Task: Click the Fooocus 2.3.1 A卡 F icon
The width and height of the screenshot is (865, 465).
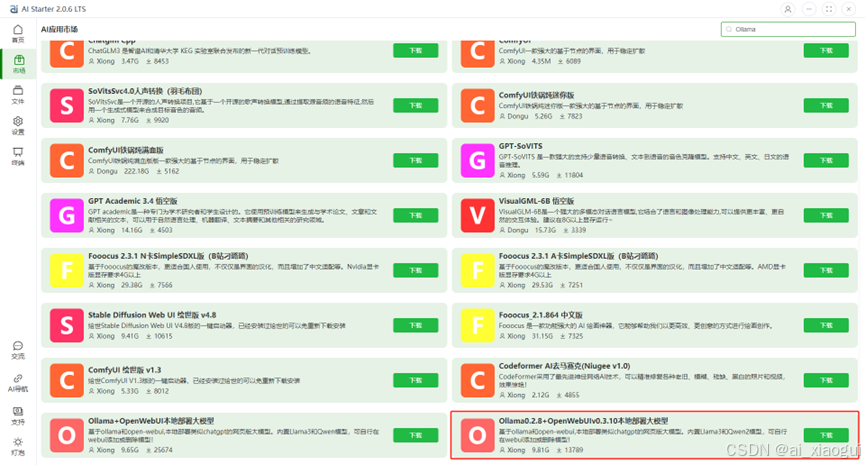Action: (478, 270)
